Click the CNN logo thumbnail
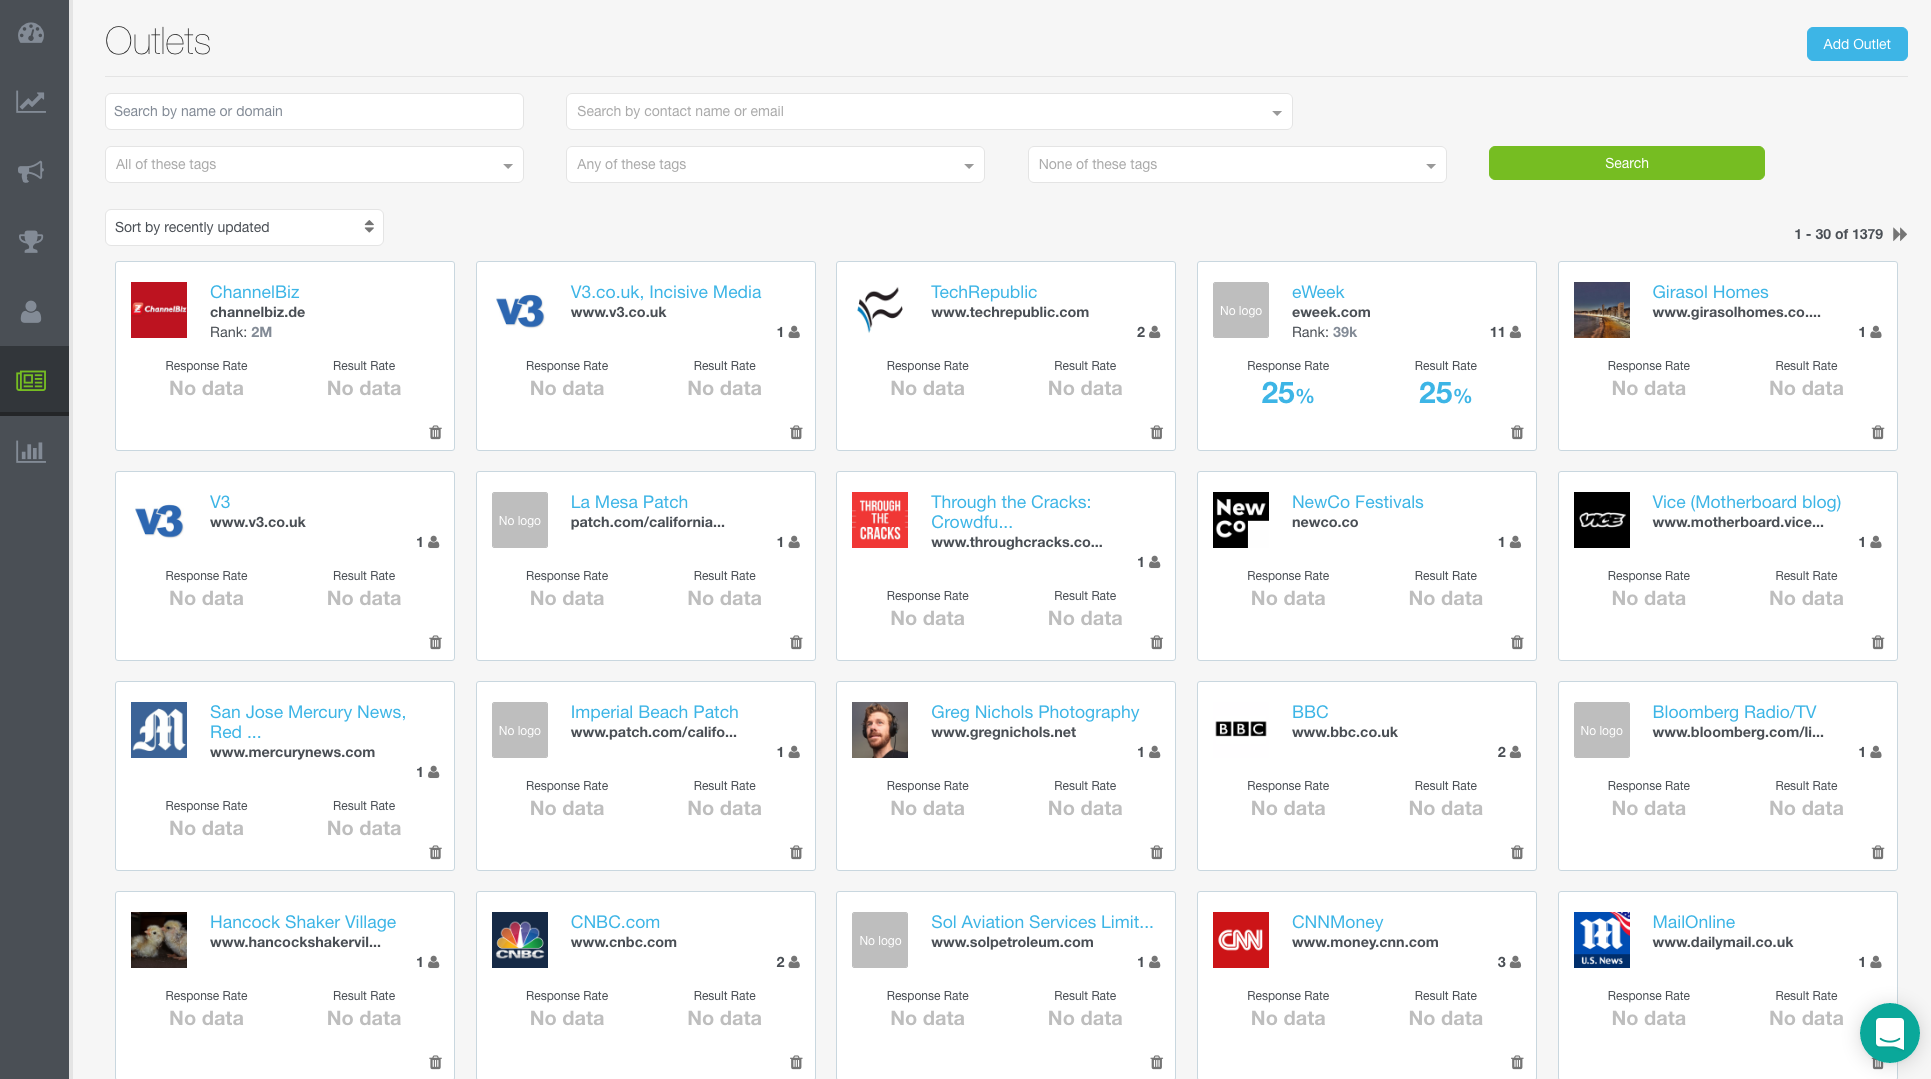 coord(1241,940)
